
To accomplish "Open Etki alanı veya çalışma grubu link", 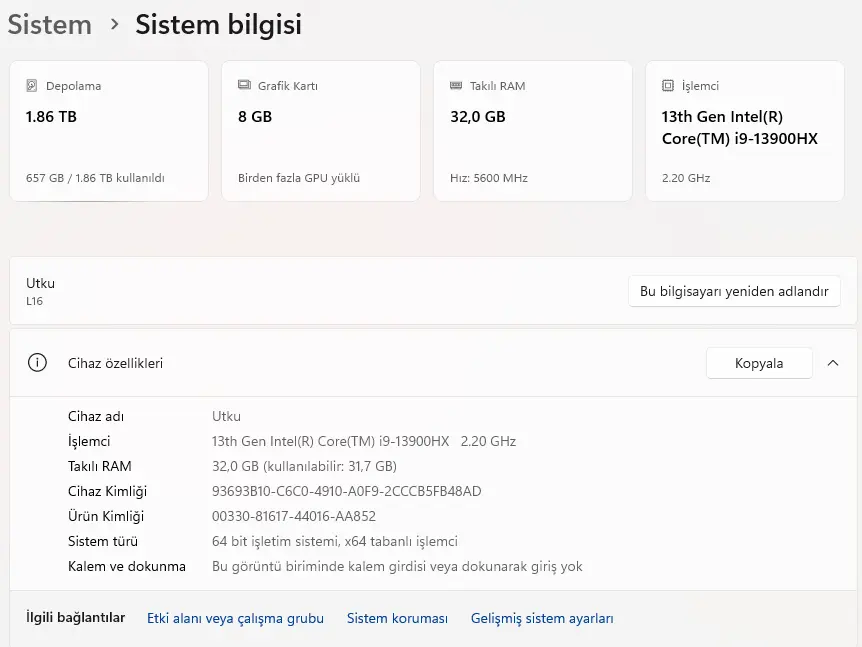I will (235, 618).
